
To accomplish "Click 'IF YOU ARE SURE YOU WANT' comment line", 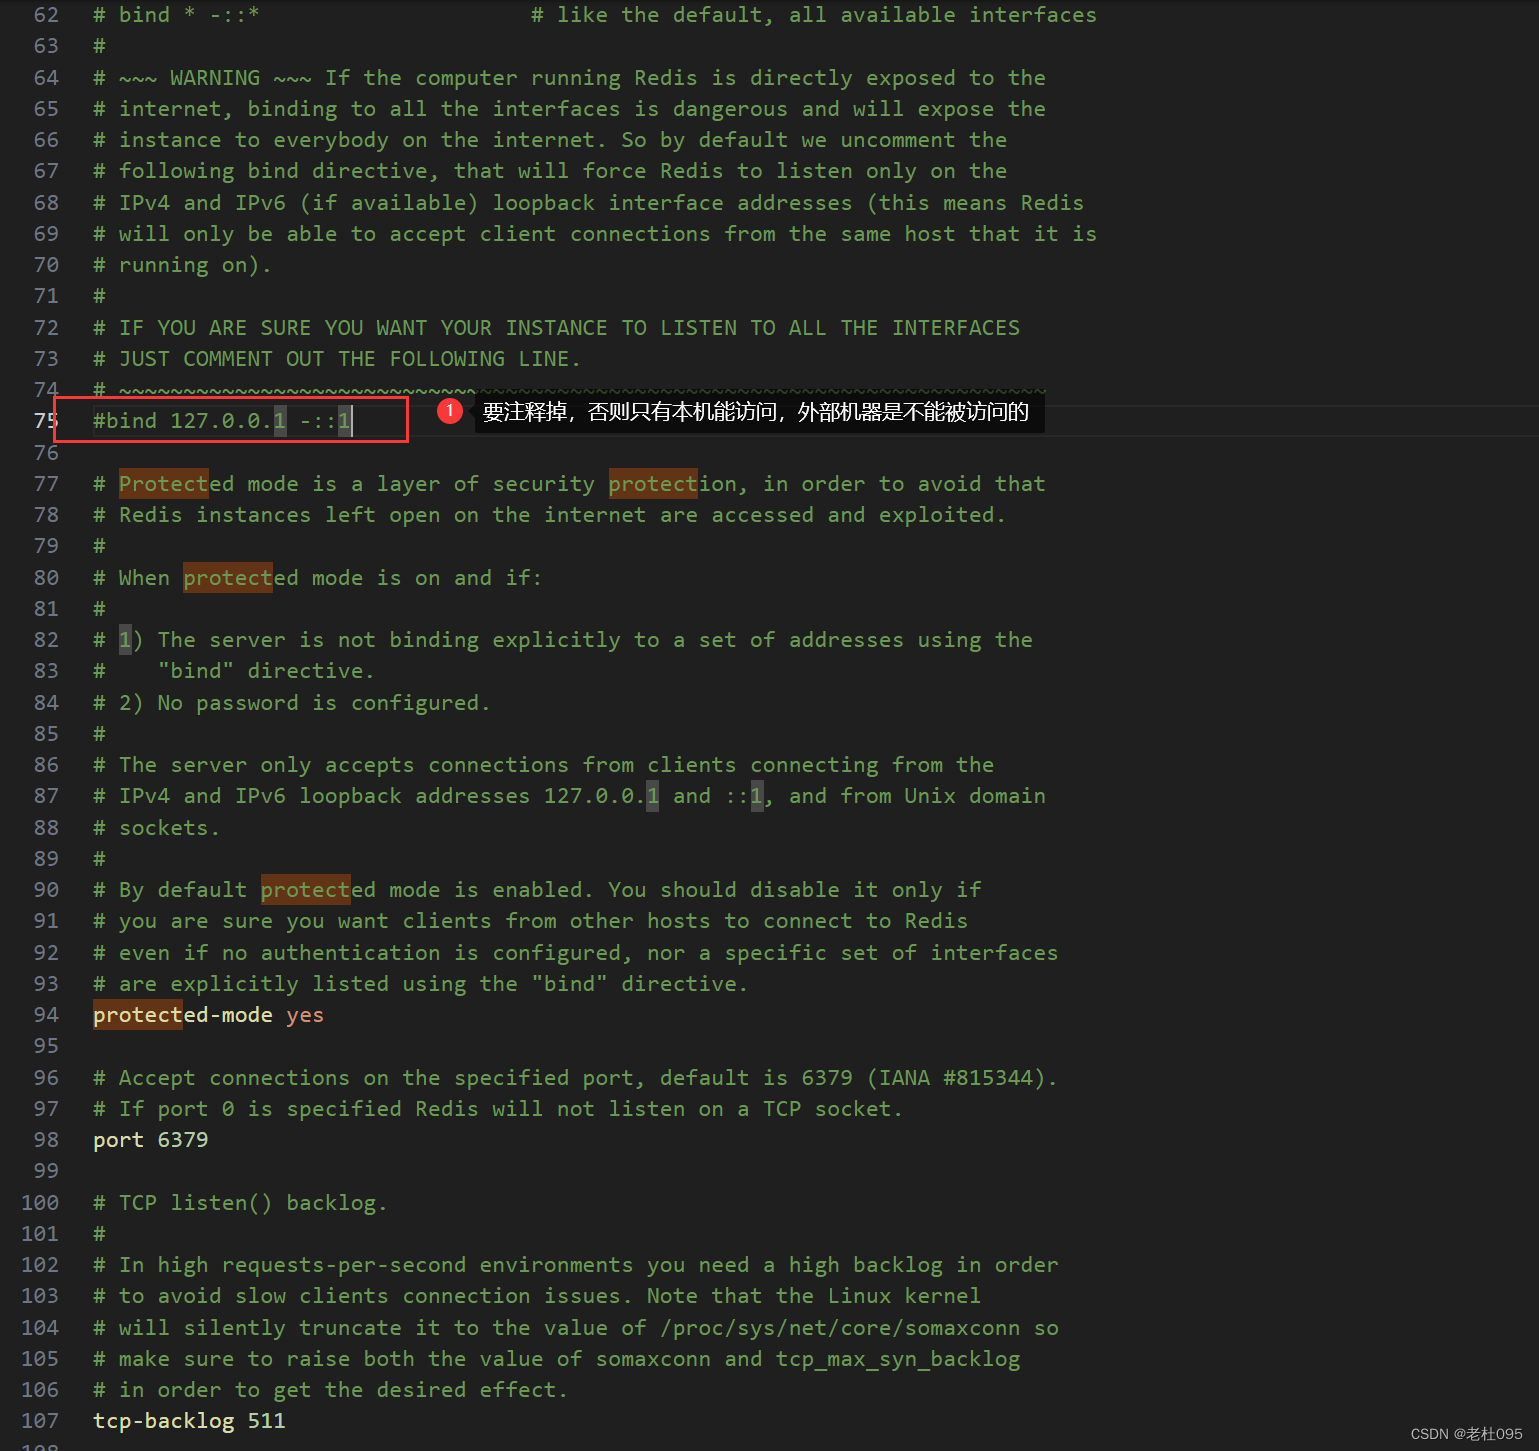I will [557, 328].
